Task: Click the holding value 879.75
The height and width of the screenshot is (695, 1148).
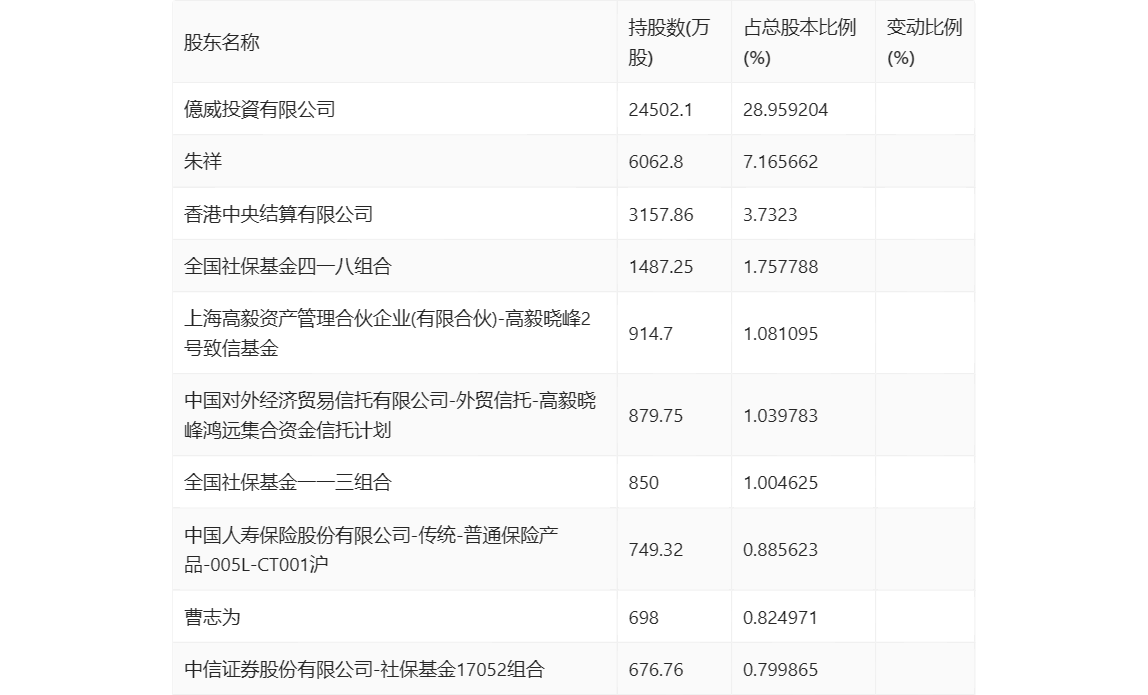Action: (656, 416)
